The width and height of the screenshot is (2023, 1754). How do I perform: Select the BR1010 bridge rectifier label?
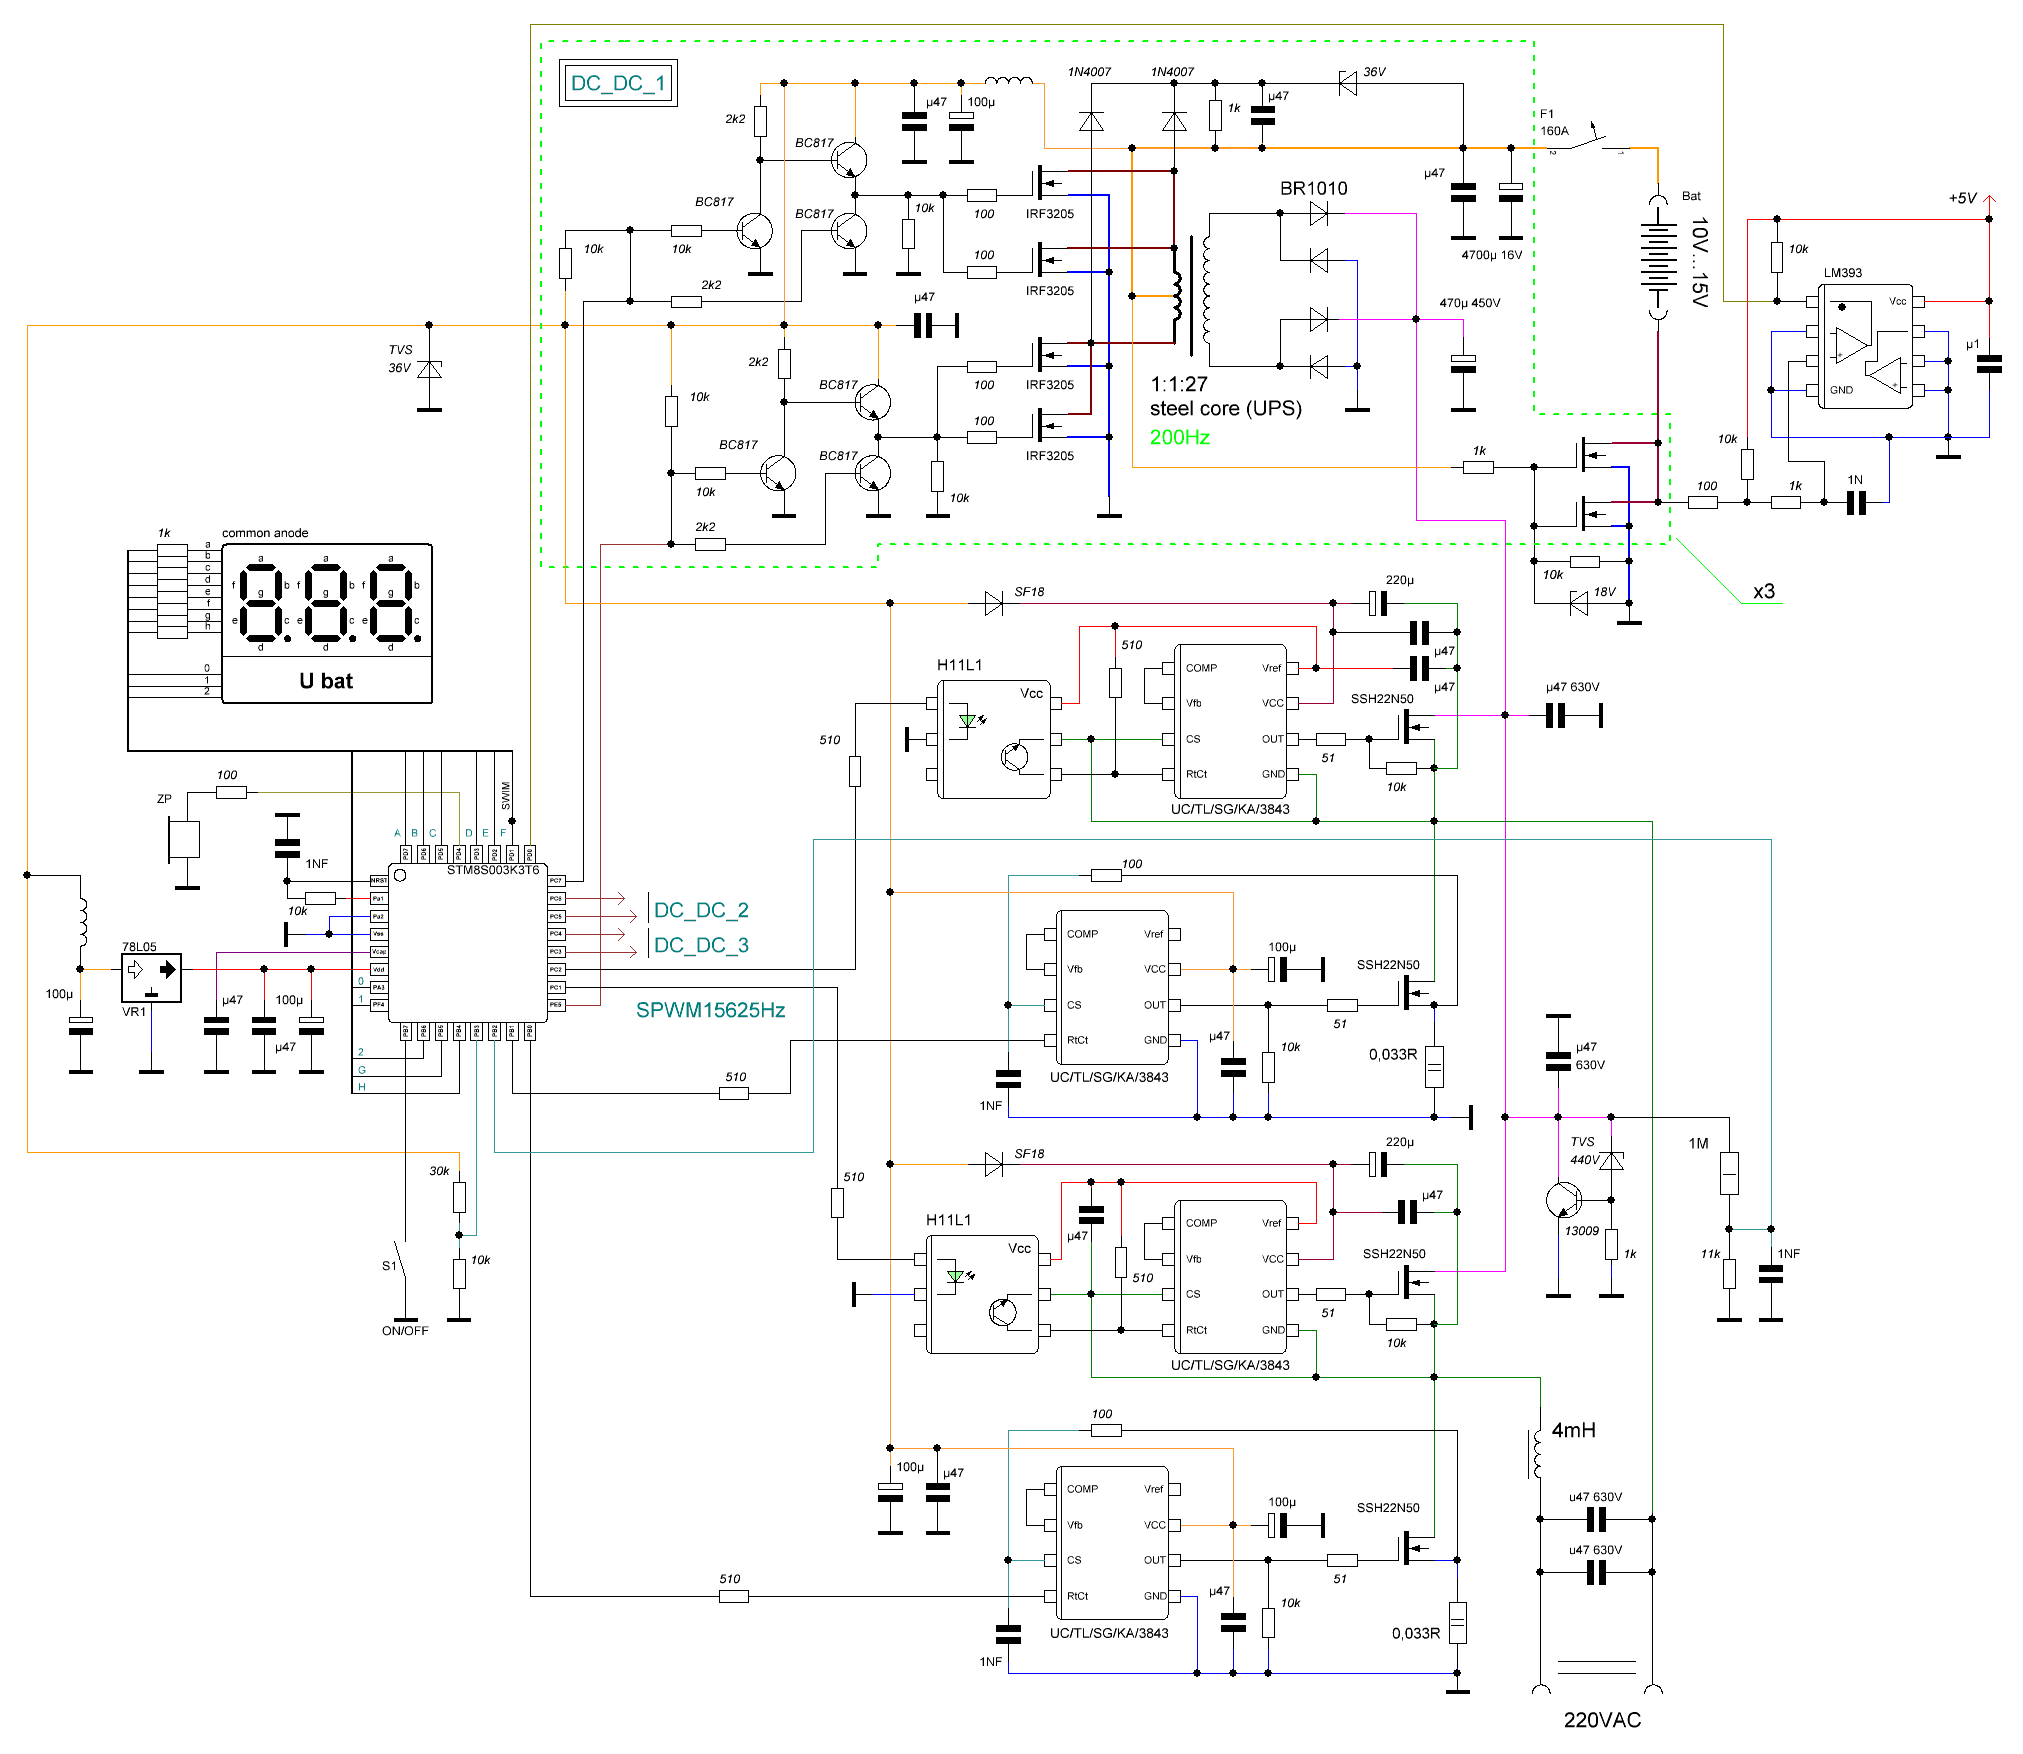point(1313,188)
